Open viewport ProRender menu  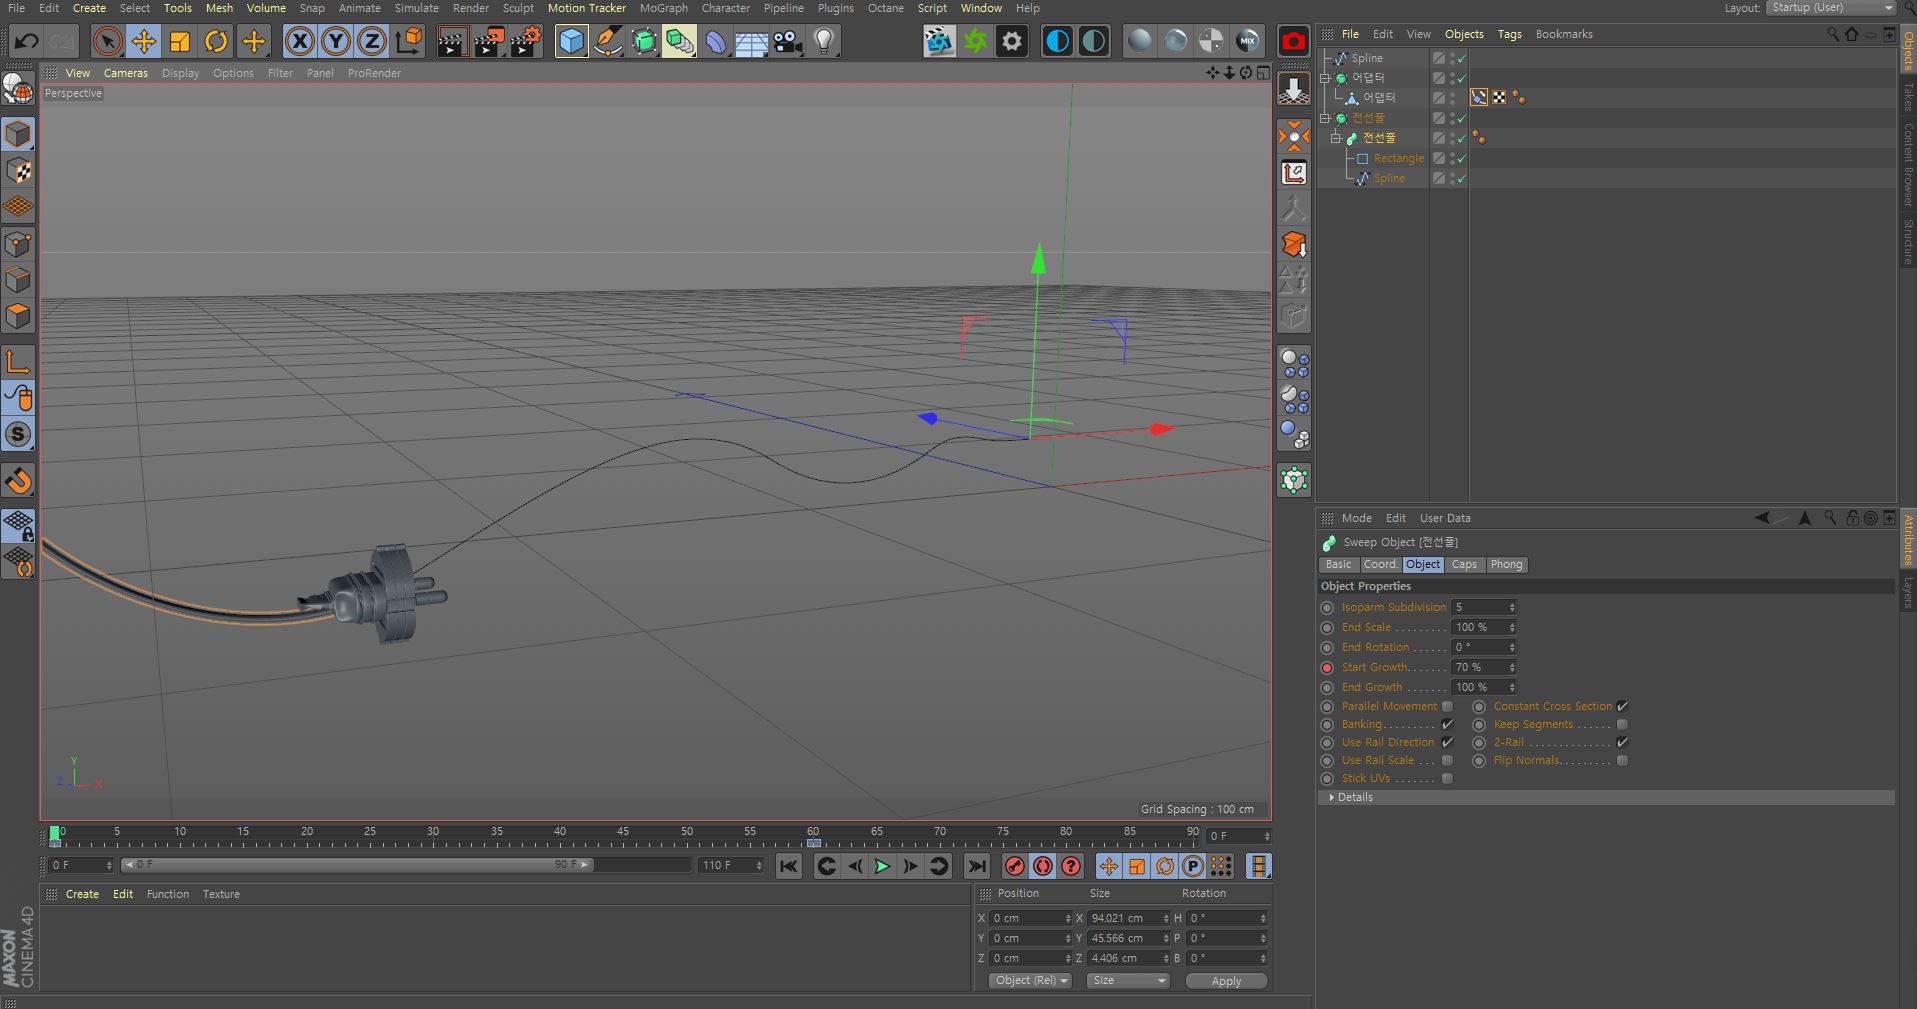coord(374,73)
